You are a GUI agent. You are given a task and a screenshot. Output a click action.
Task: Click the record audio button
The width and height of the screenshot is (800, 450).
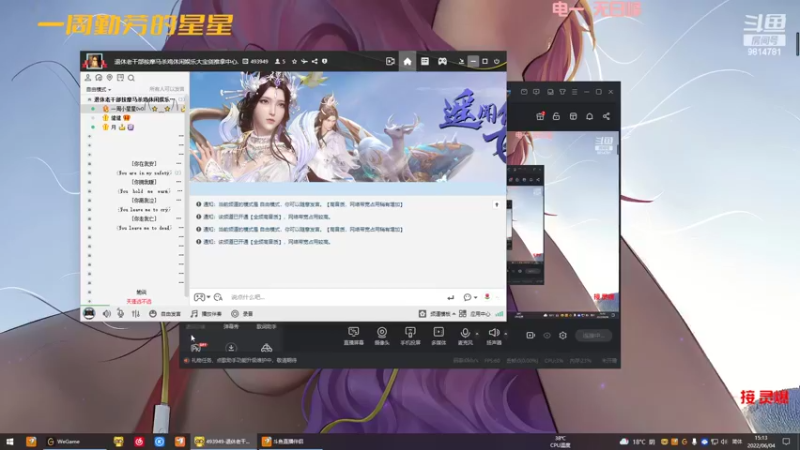(x=242, y=314)
